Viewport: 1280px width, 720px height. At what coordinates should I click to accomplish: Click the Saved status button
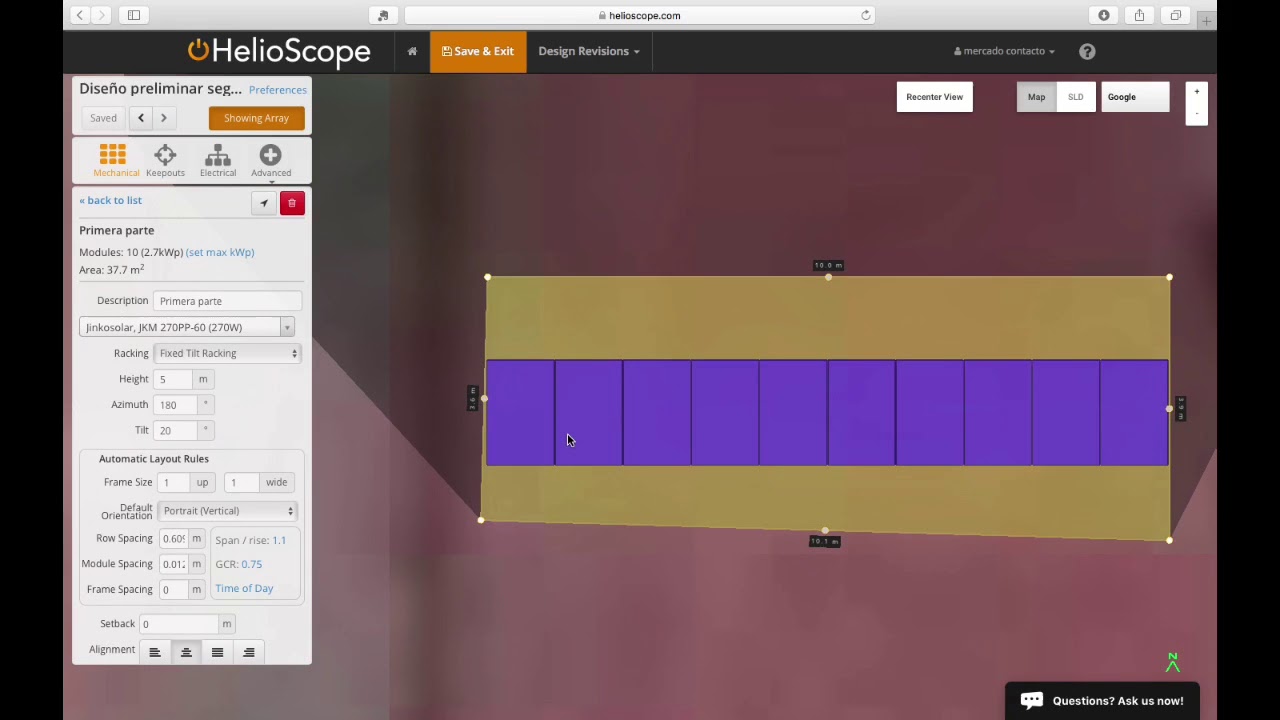point(103,118)
